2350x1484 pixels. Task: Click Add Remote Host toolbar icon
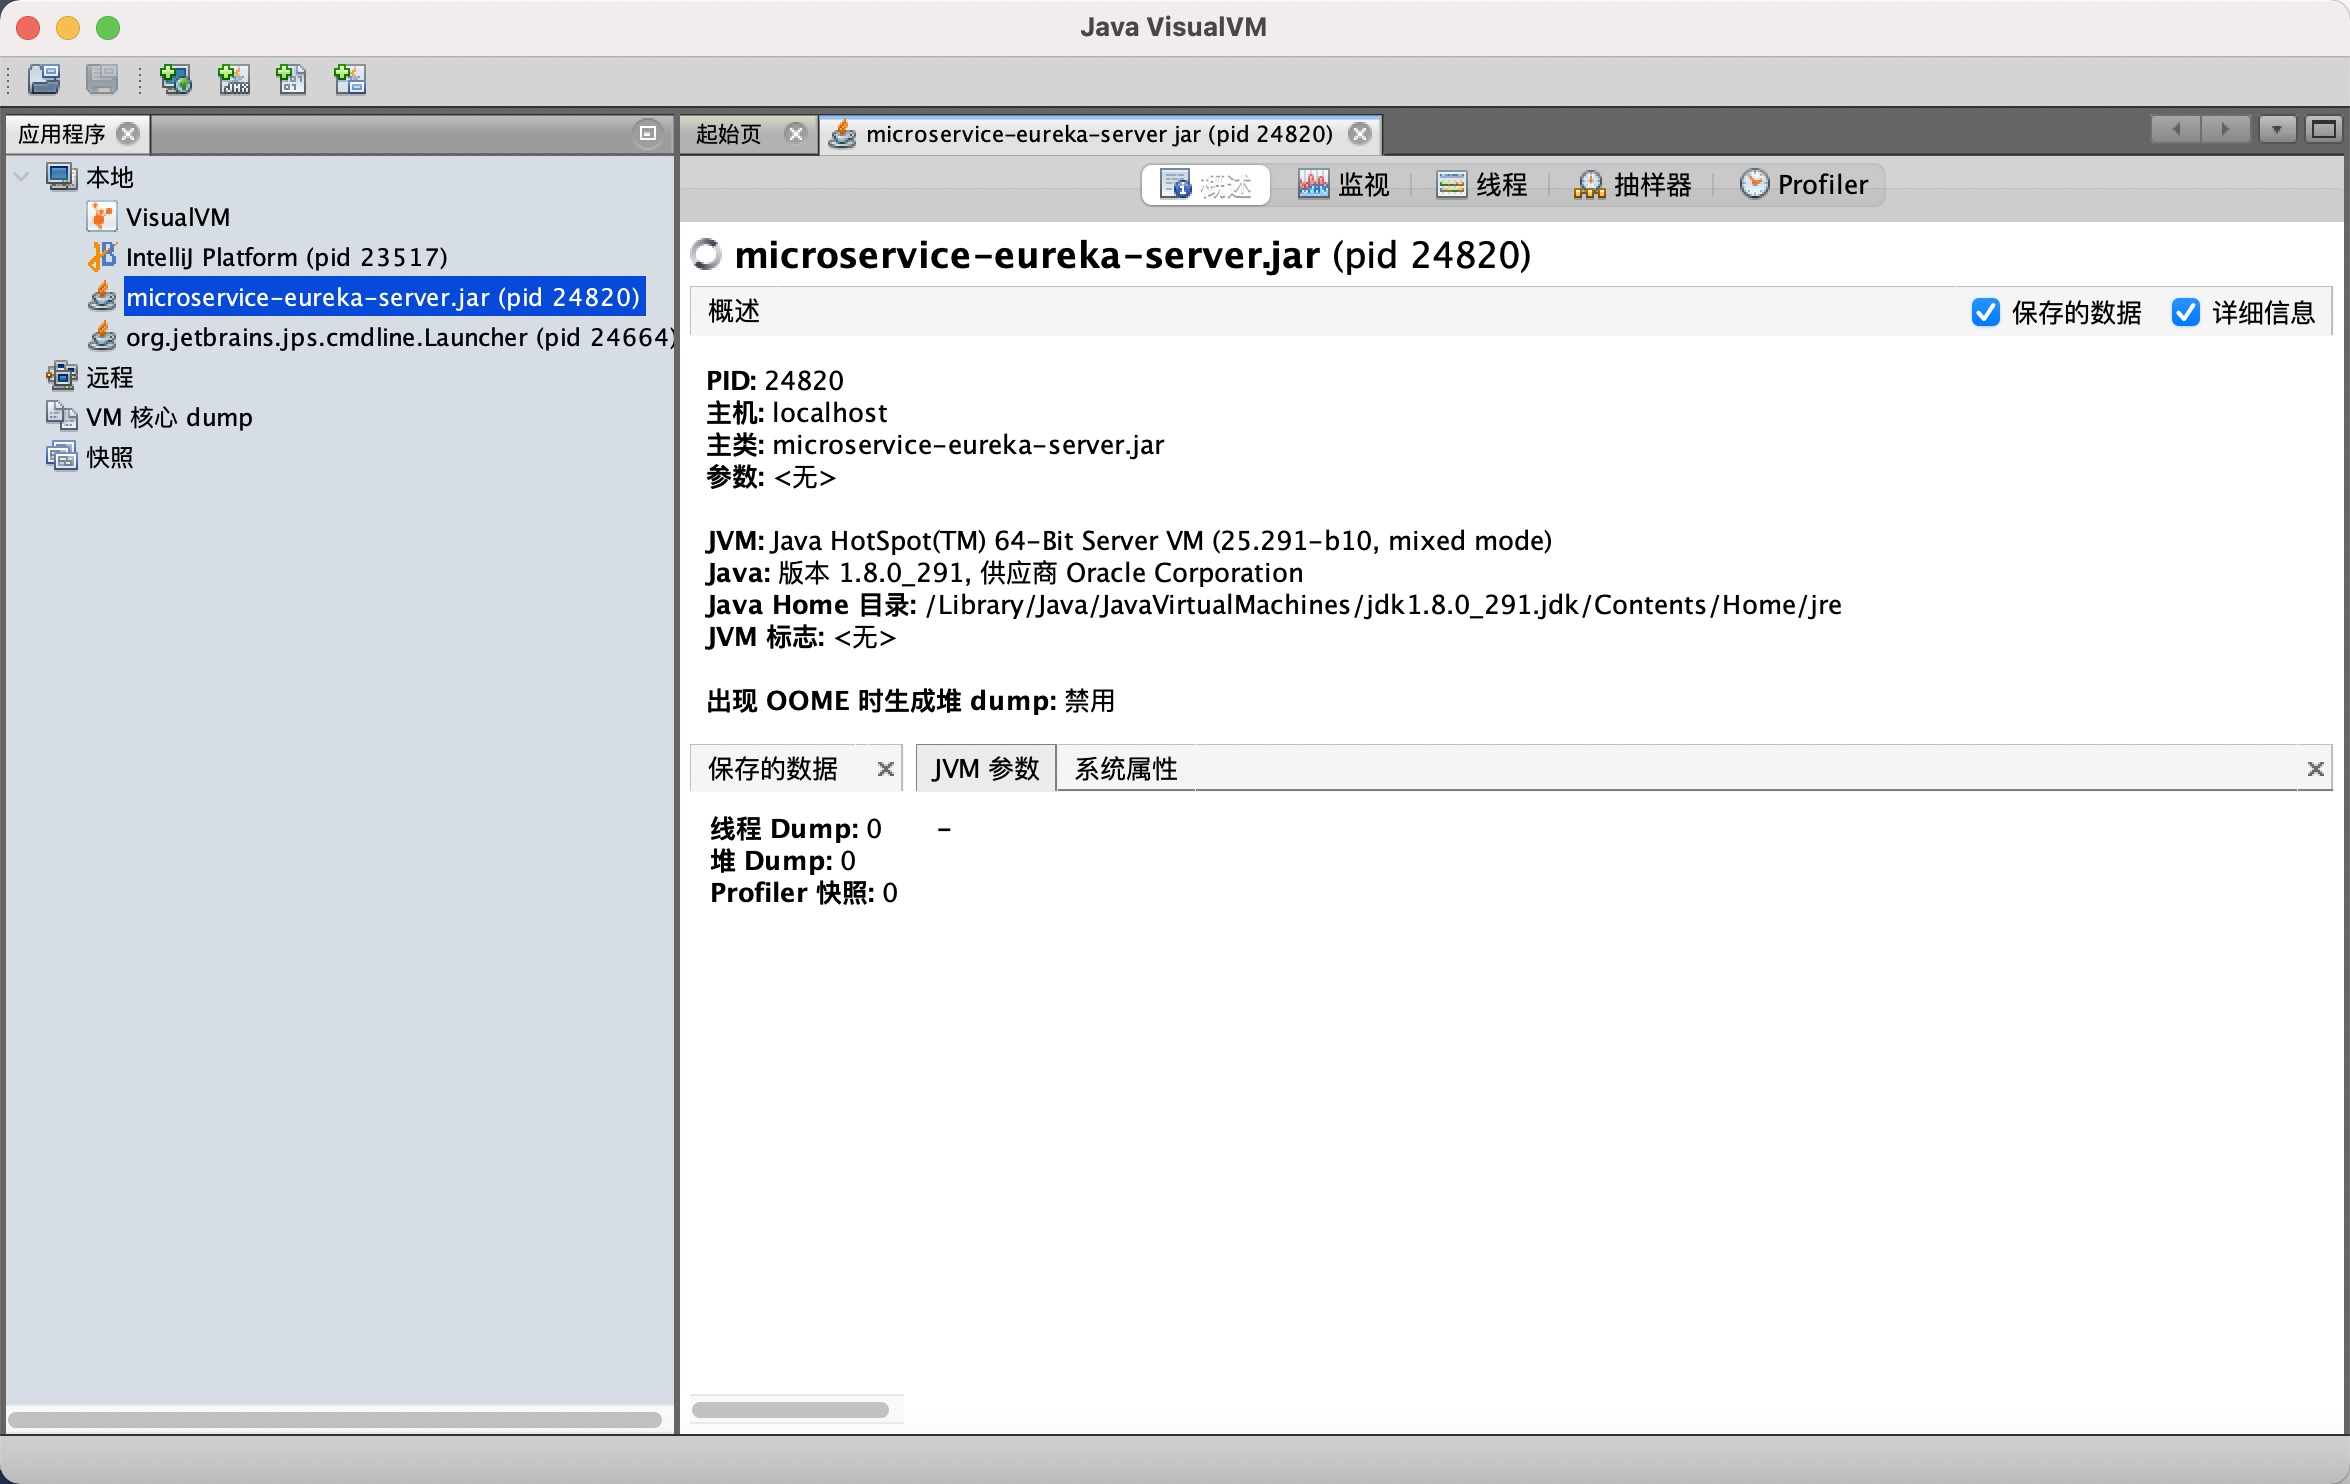[176, 79]
